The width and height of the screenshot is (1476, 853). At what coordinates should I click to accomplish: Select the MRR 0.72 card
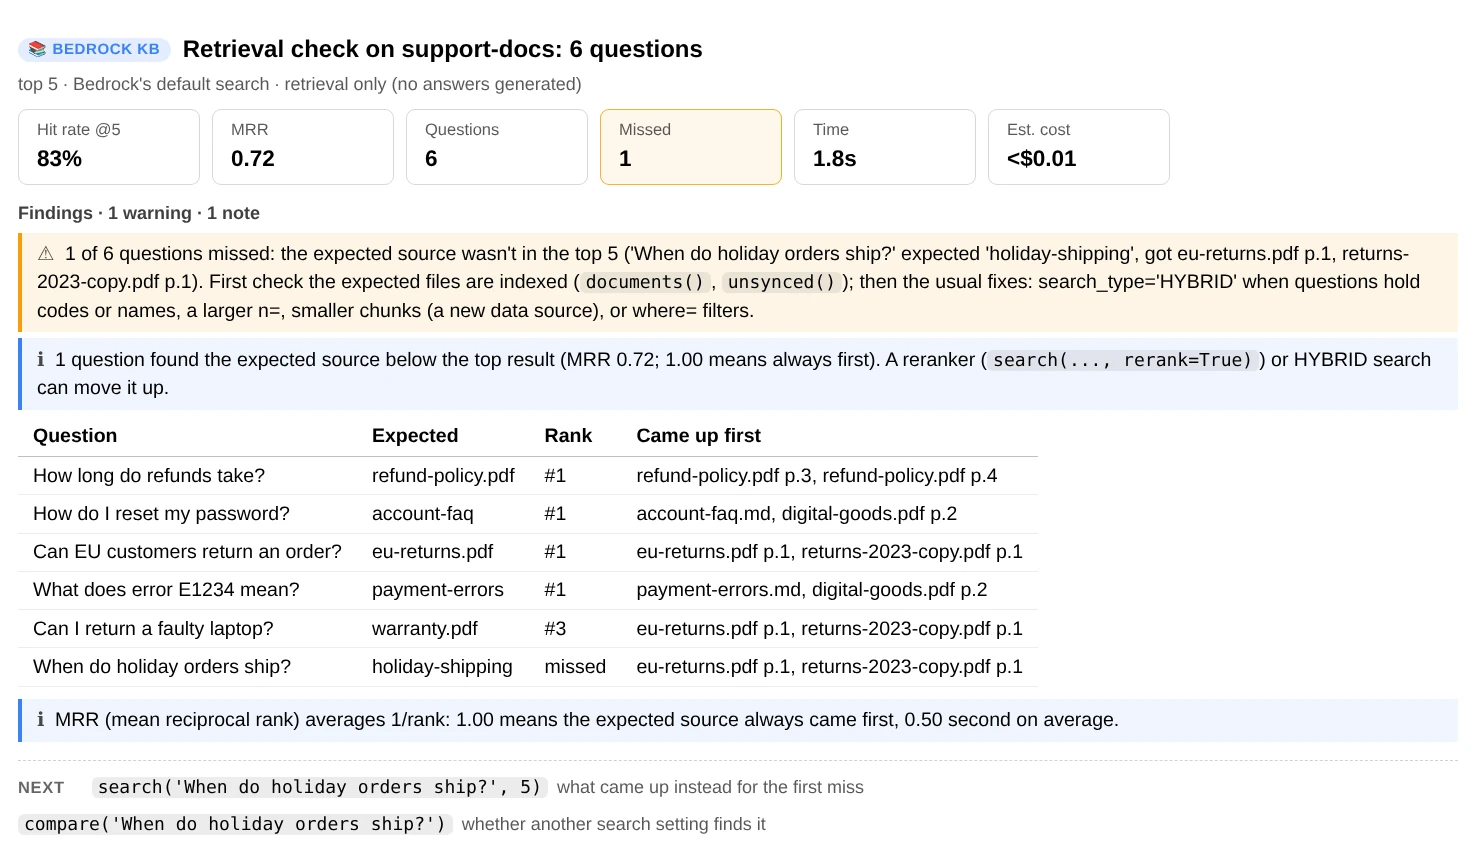click(x=303, y=147)
